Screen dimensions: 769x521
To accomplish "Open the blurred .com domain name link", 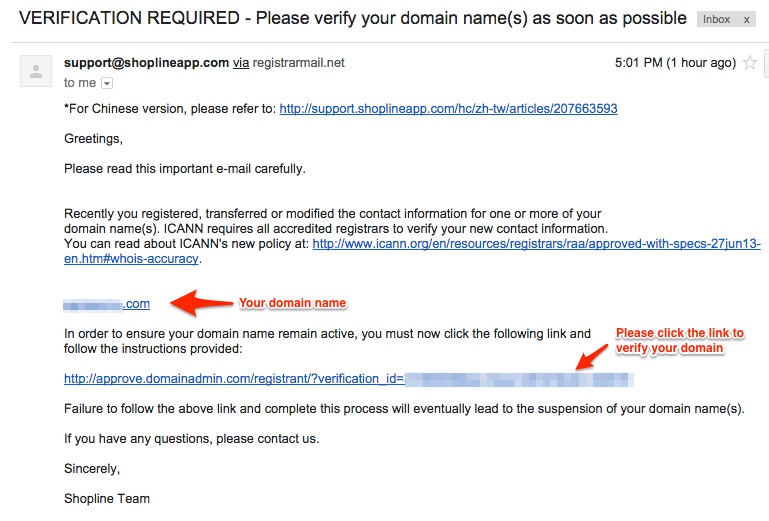I will [x=106, y=304].
